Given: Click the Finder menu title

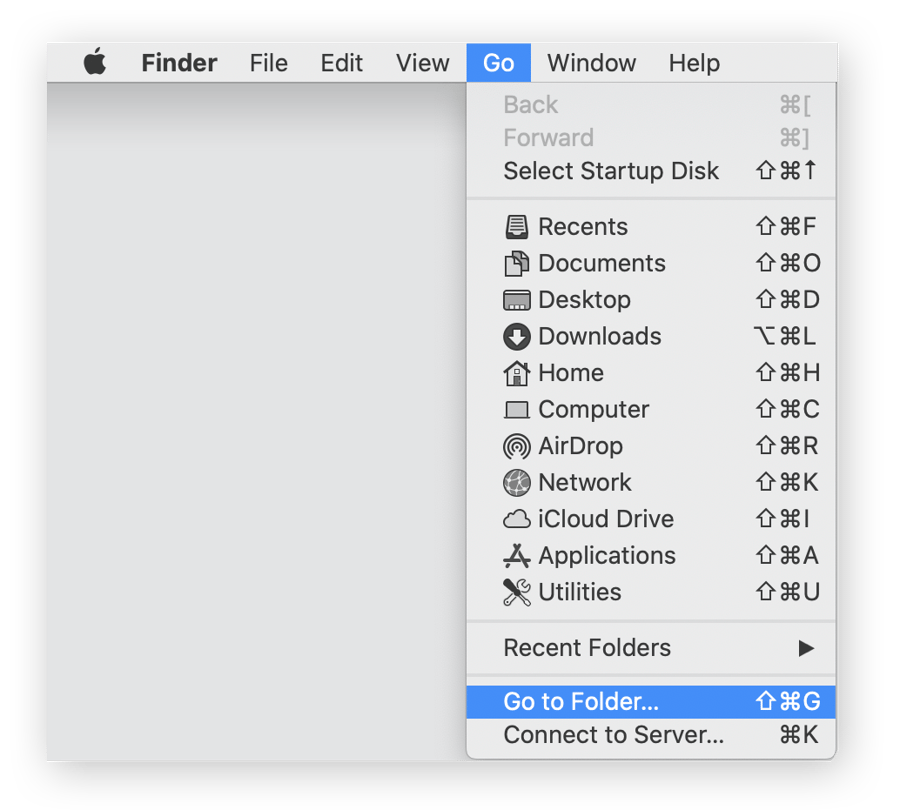Looking at the screenshot, I should (179, 63).
